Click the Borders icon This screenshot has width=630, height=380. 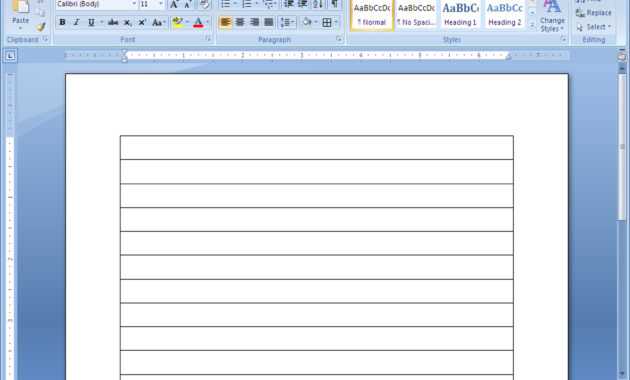click(327, 22)
